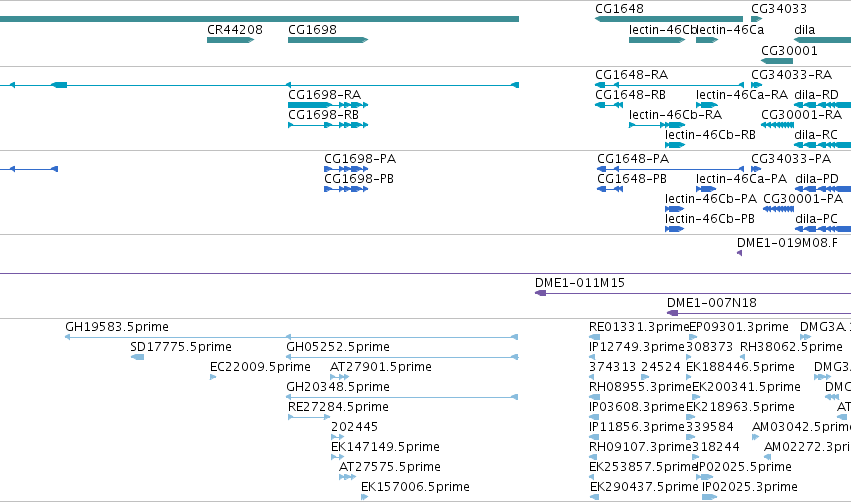Viewport: 851px width, 502px height.
Task: Select the CG1698-RB transcript
Action: [x=328, y=125]
